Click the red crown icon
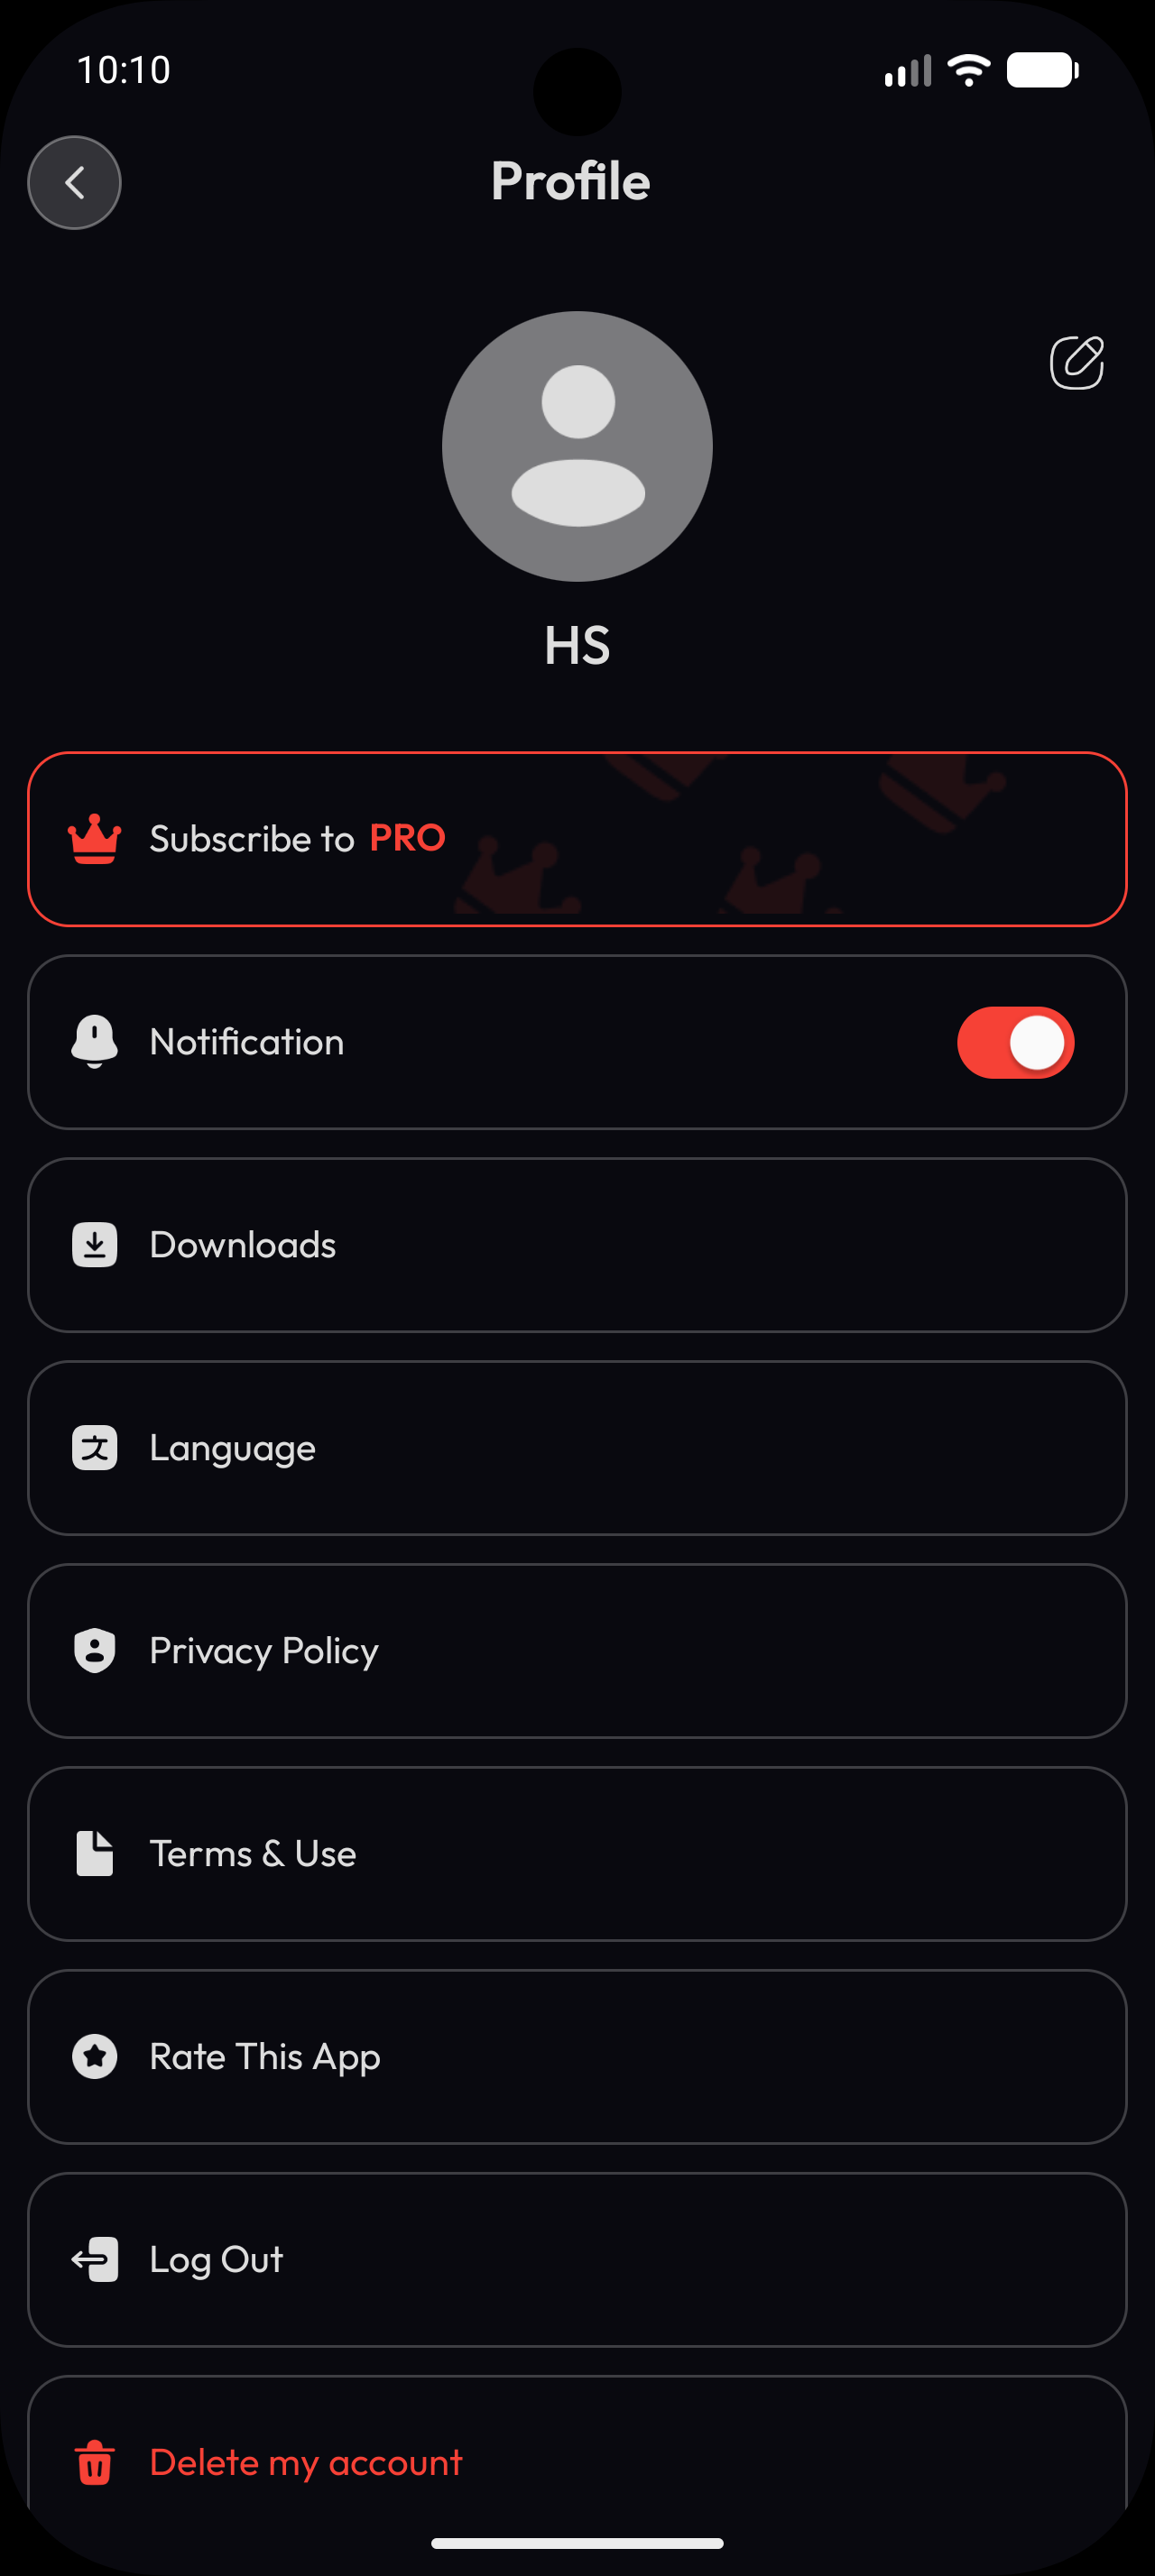This screenshot has height=2576, width=1155. click(95, 839)
